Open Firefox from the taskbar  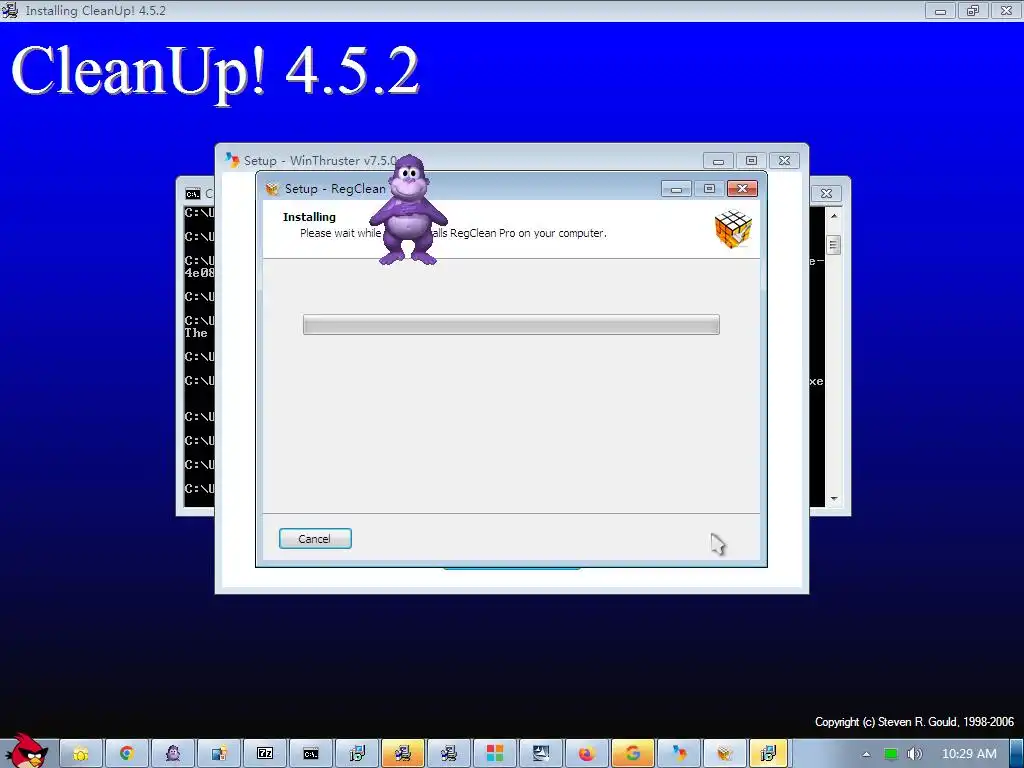[x=586, y=754]
